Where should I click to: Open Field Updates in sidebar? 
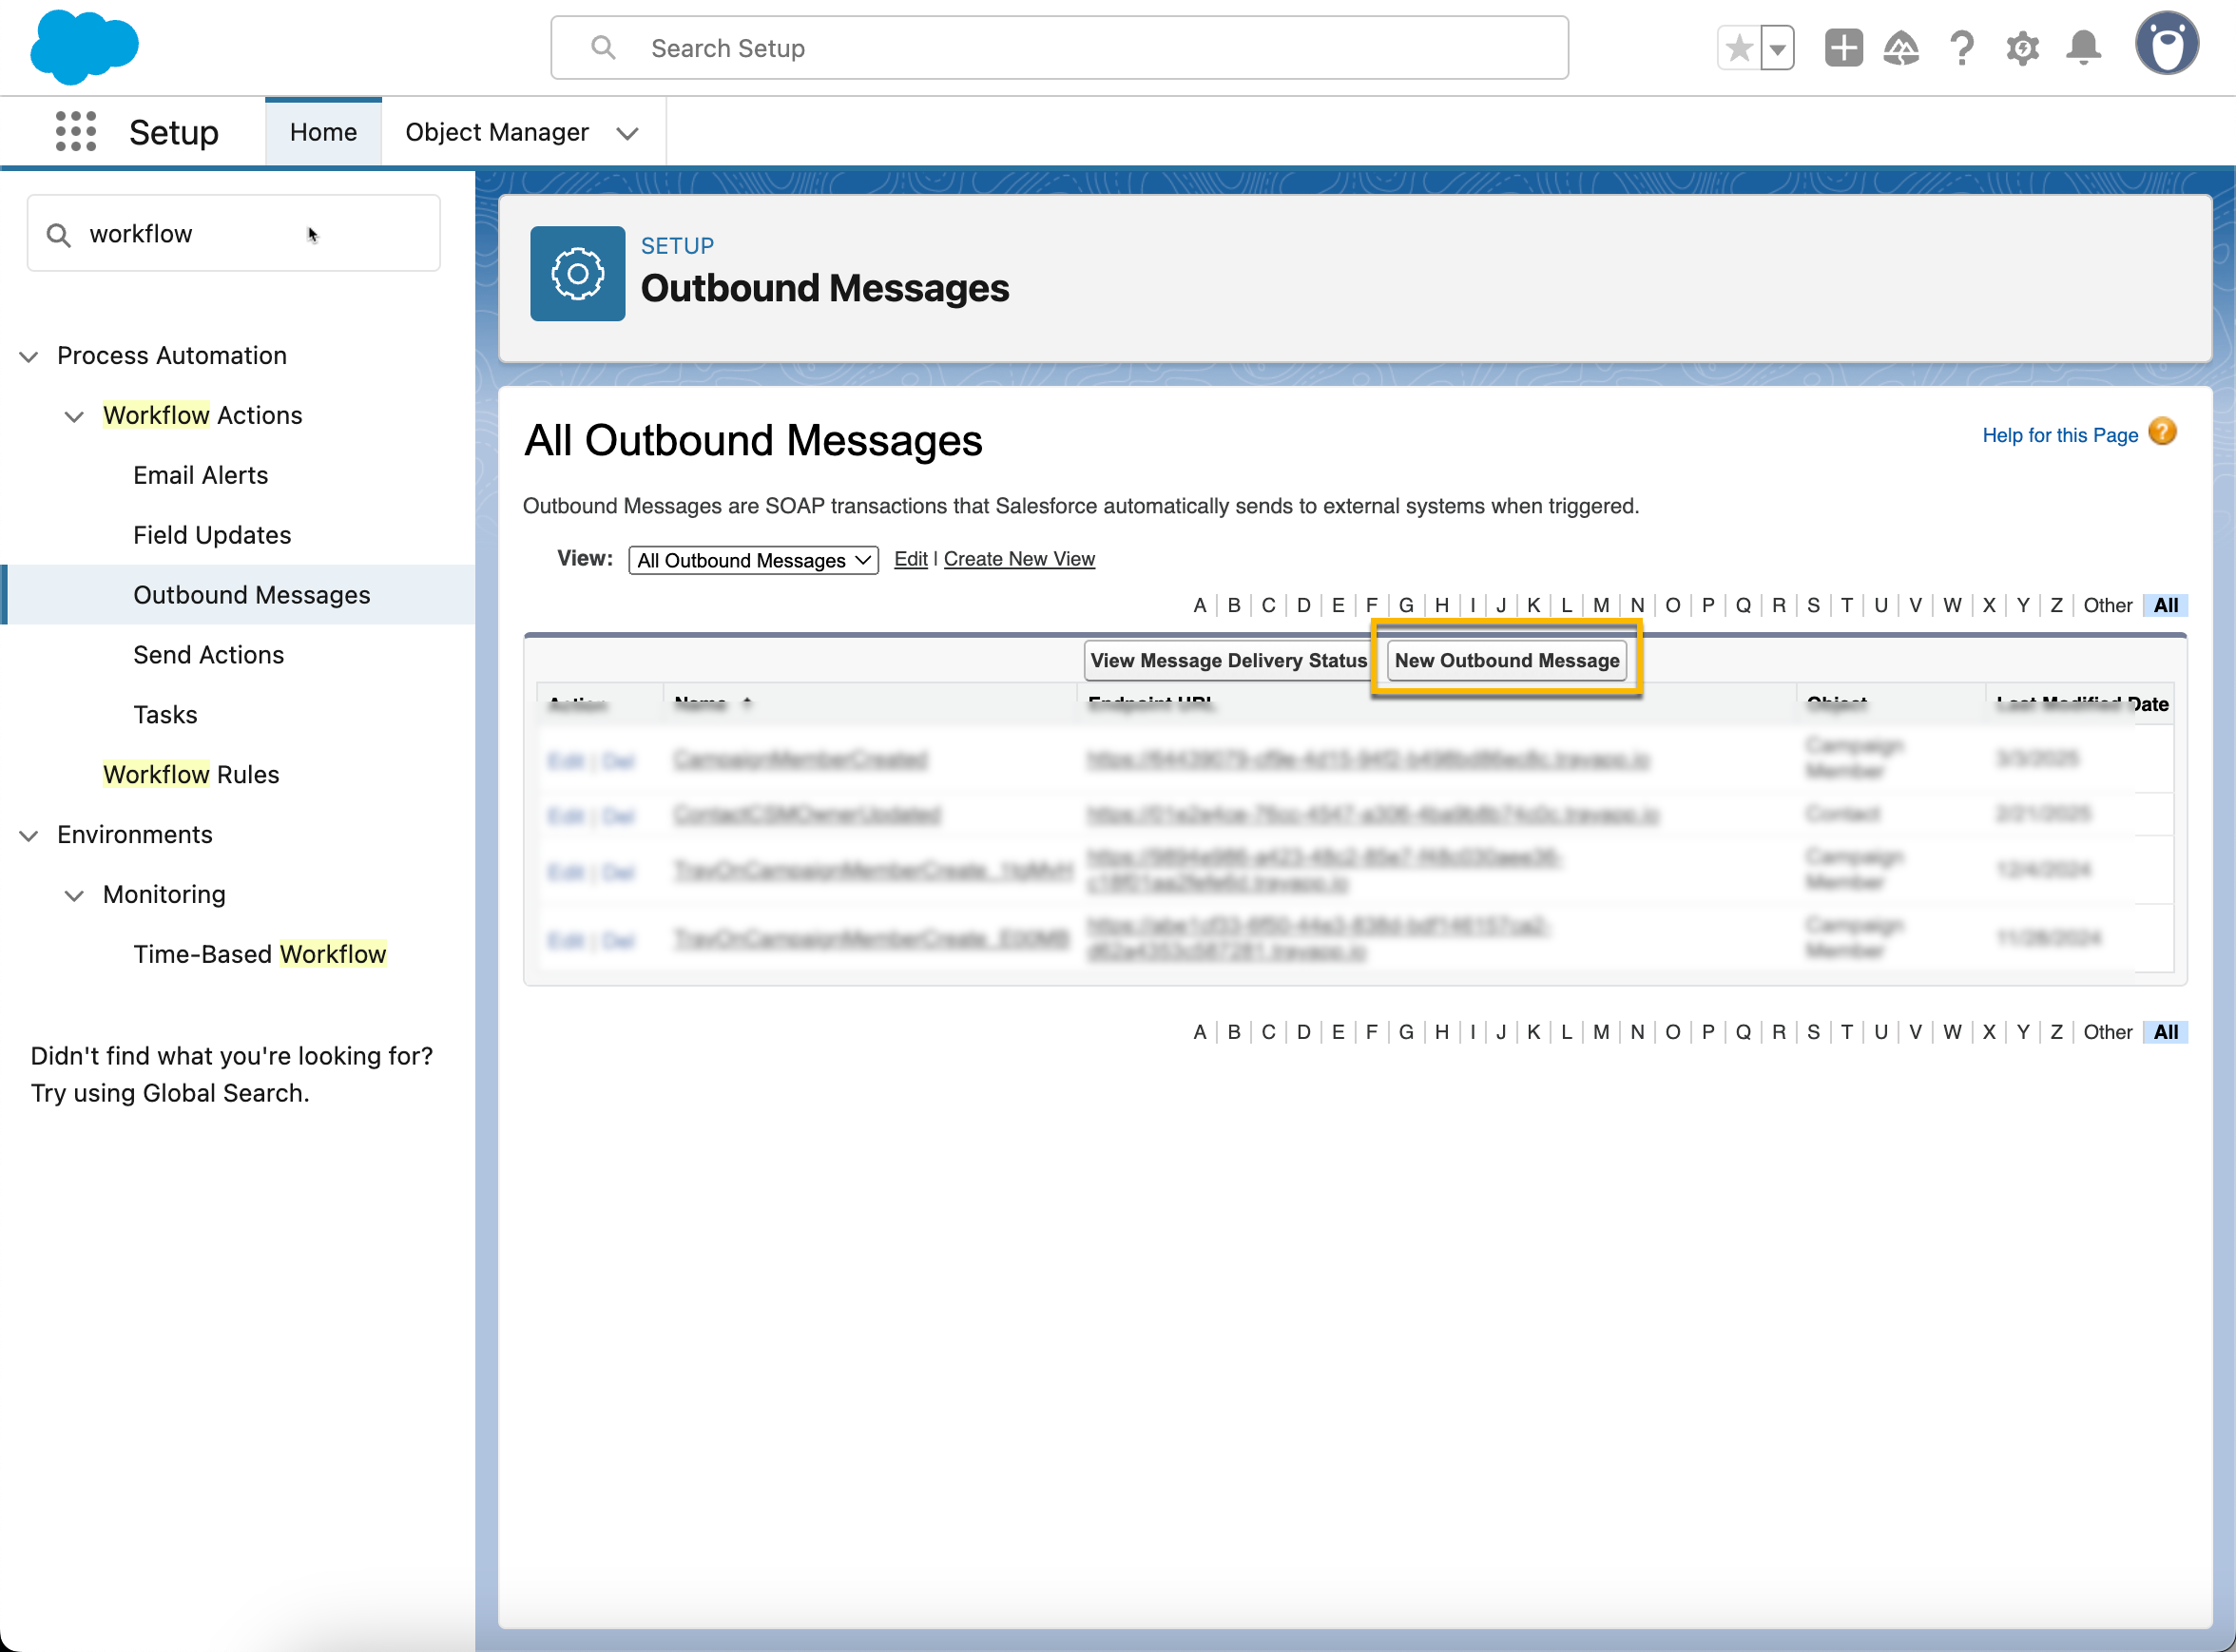tap(212, 535)
